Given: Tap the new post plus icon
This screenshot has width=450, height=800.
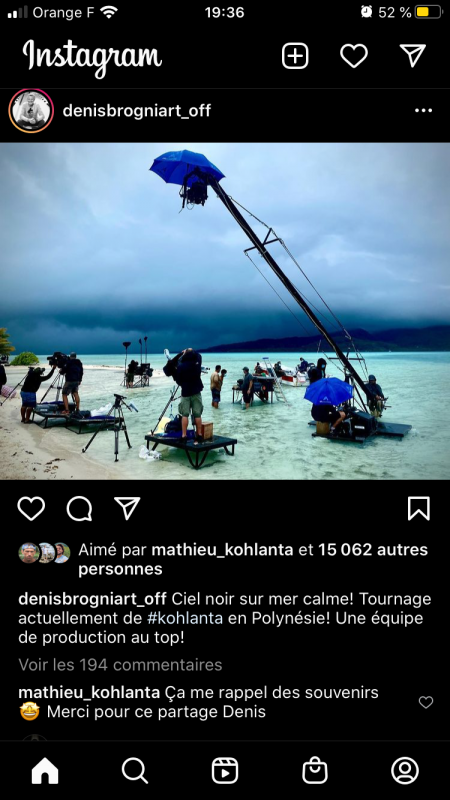Looking at the screenshot, I should point(295,56).
